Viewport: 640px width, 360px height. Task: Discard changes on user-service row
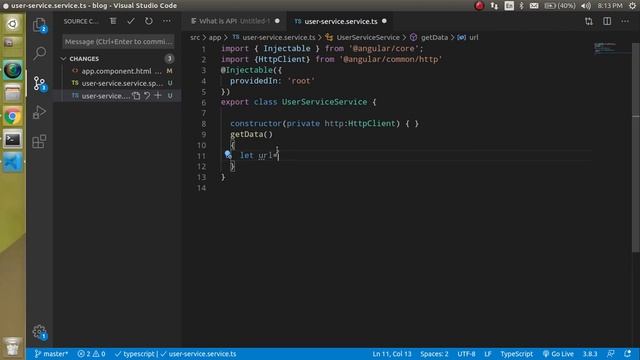(x=147, y=96)
